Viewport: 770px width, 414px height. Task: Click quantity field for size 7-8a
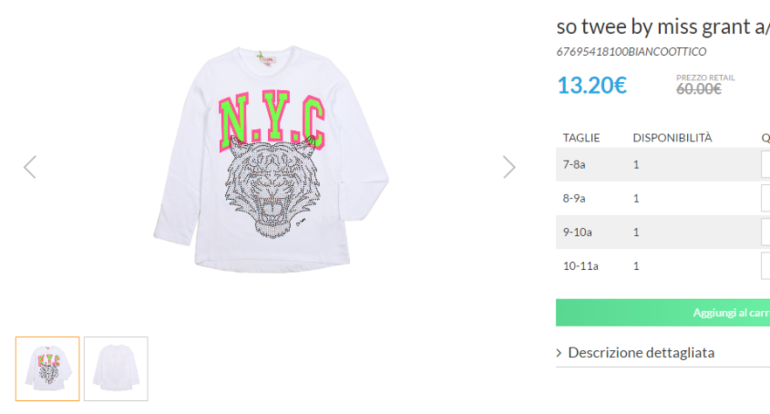click(x=765, y=164)
